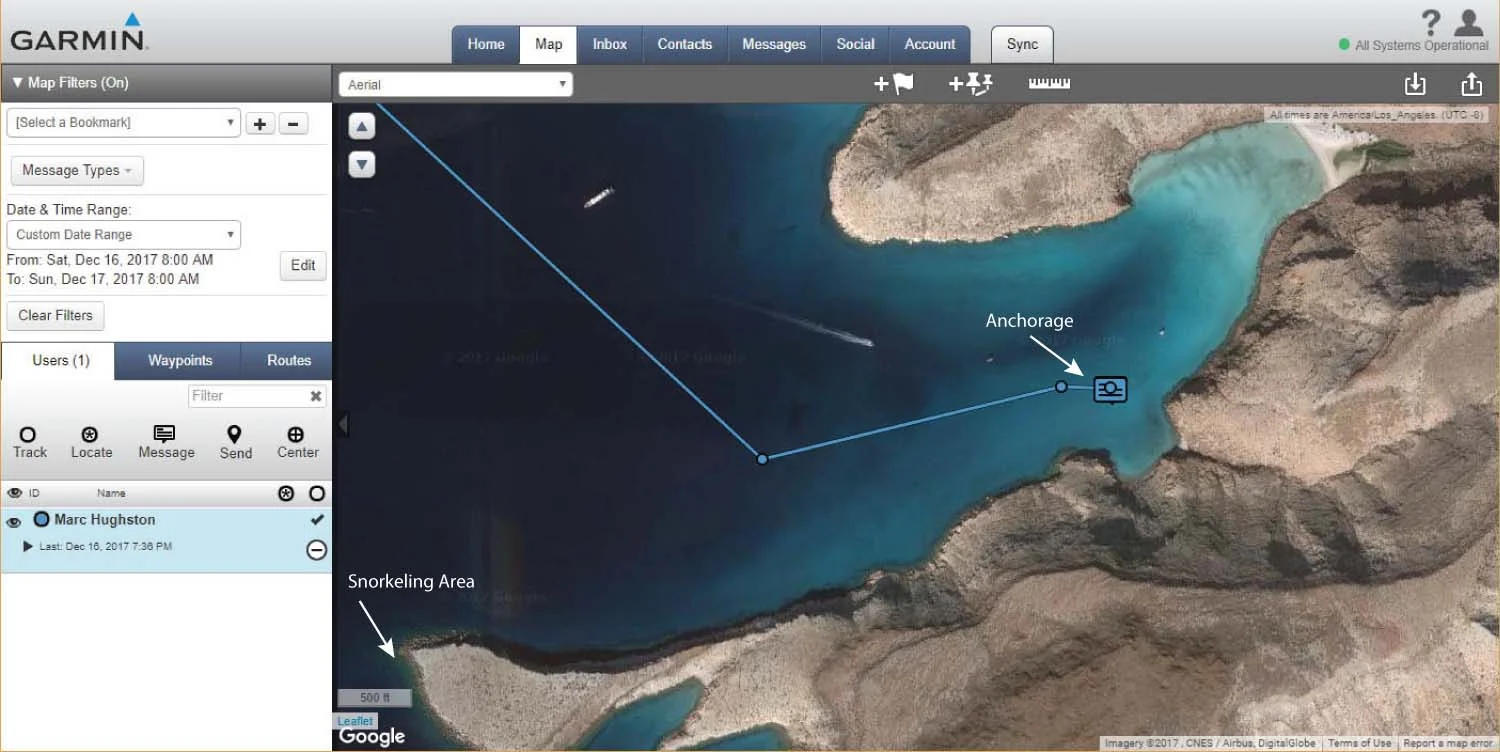Screen dimensions: 1500x752
Task: Toggle visibility eye in list header
Action: click(14, 493)
